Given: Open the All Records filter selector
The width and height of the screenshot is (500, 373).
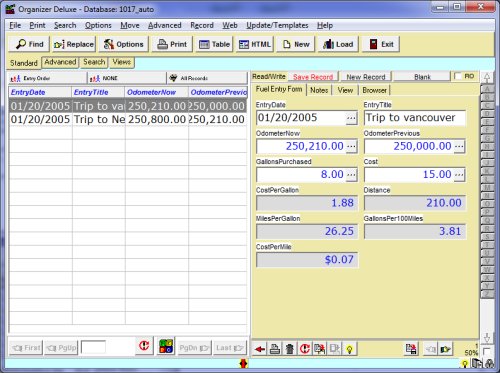Looking at the screenshot, I should [x=207, y=78].
